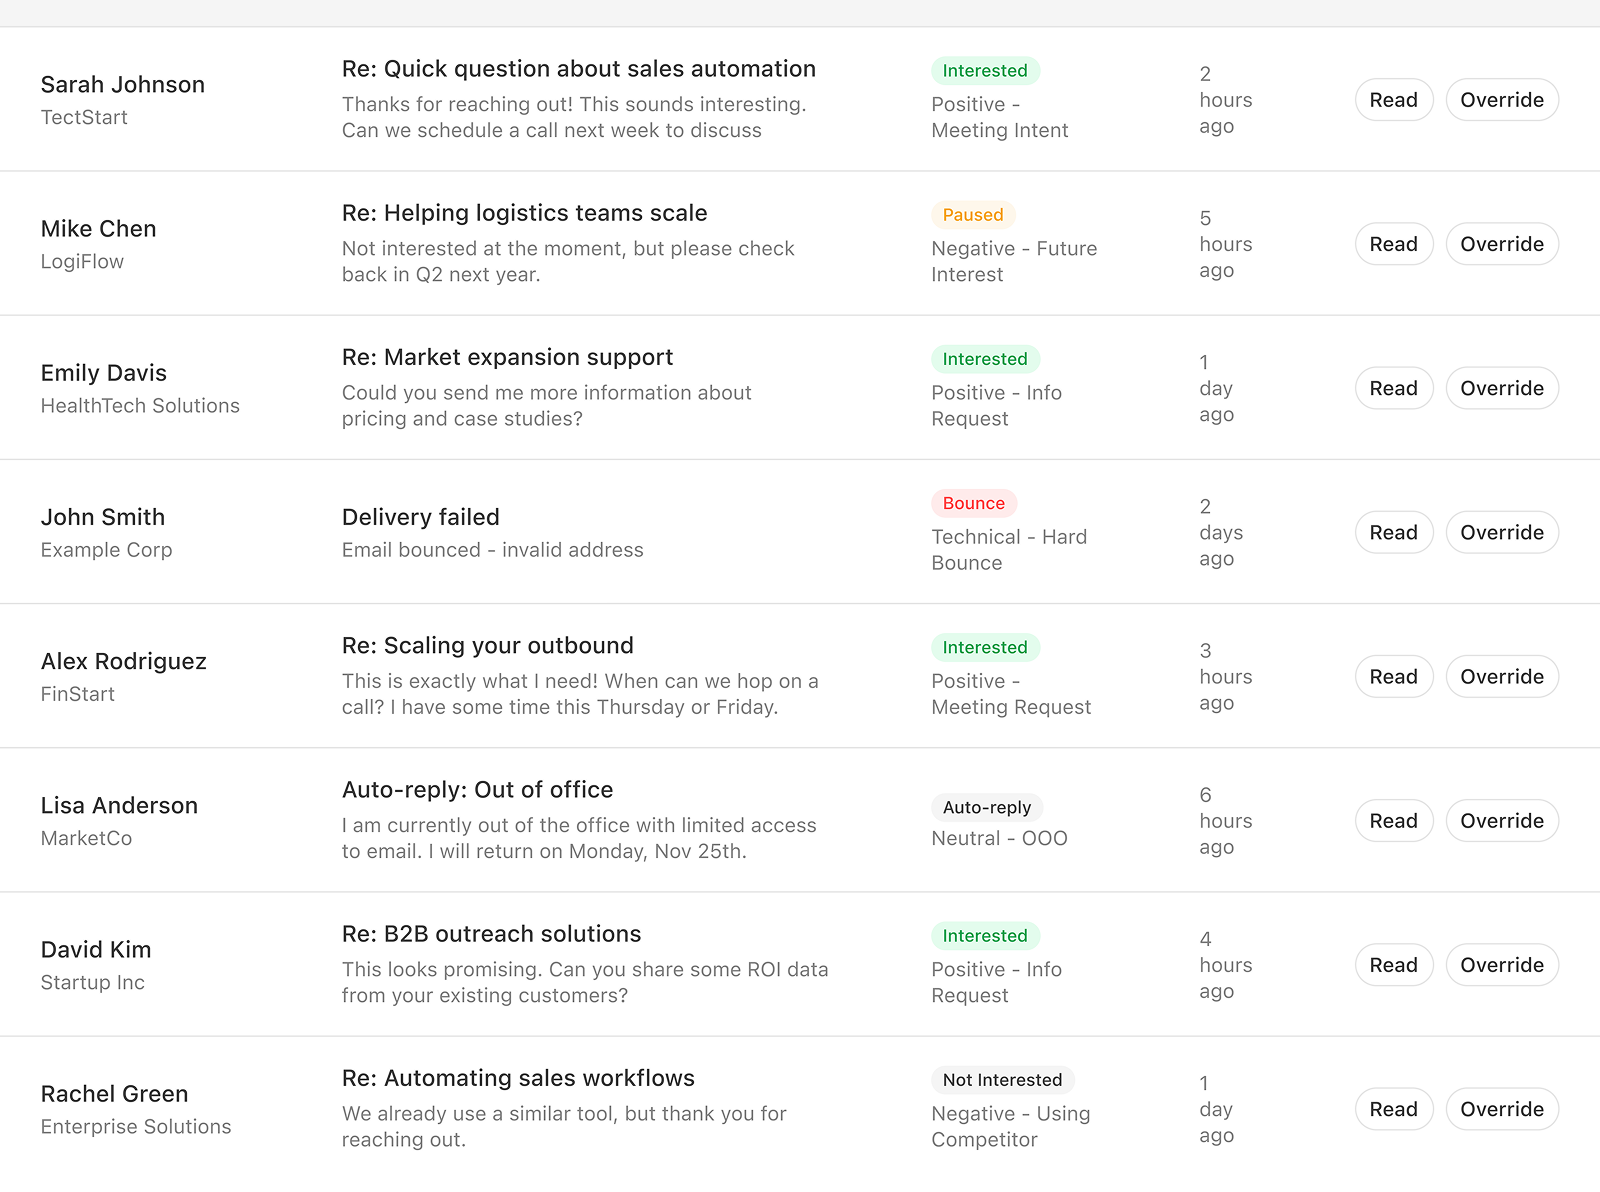Select David Kim's contact name
The image size is (1600, 1192).
(96, 950)
